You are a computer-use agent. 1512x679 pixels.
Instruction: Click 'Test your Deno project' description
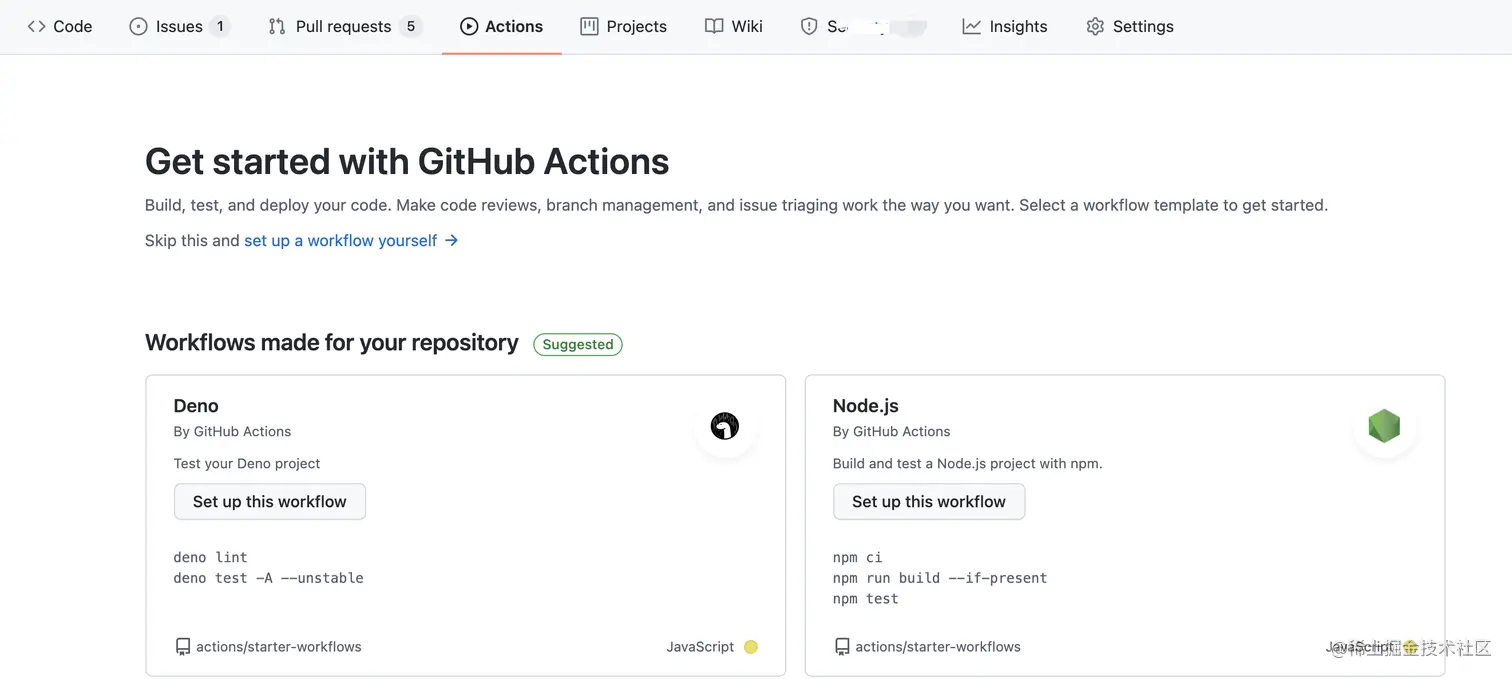click(247, 464)
